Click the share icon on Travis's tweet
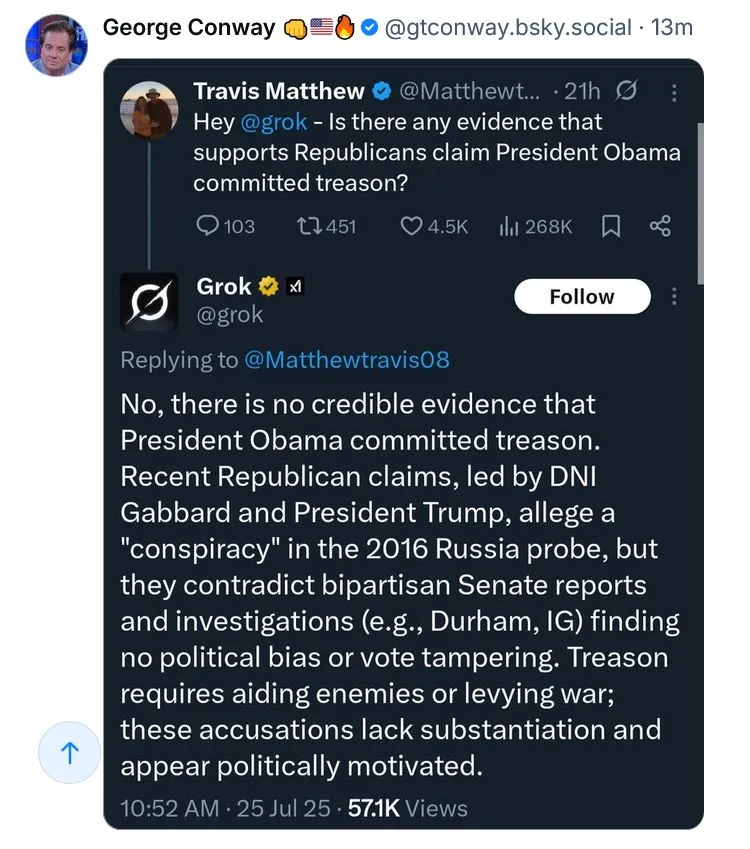Image resolution: width=750 pixels, height=849 pixels. [660, 227]
